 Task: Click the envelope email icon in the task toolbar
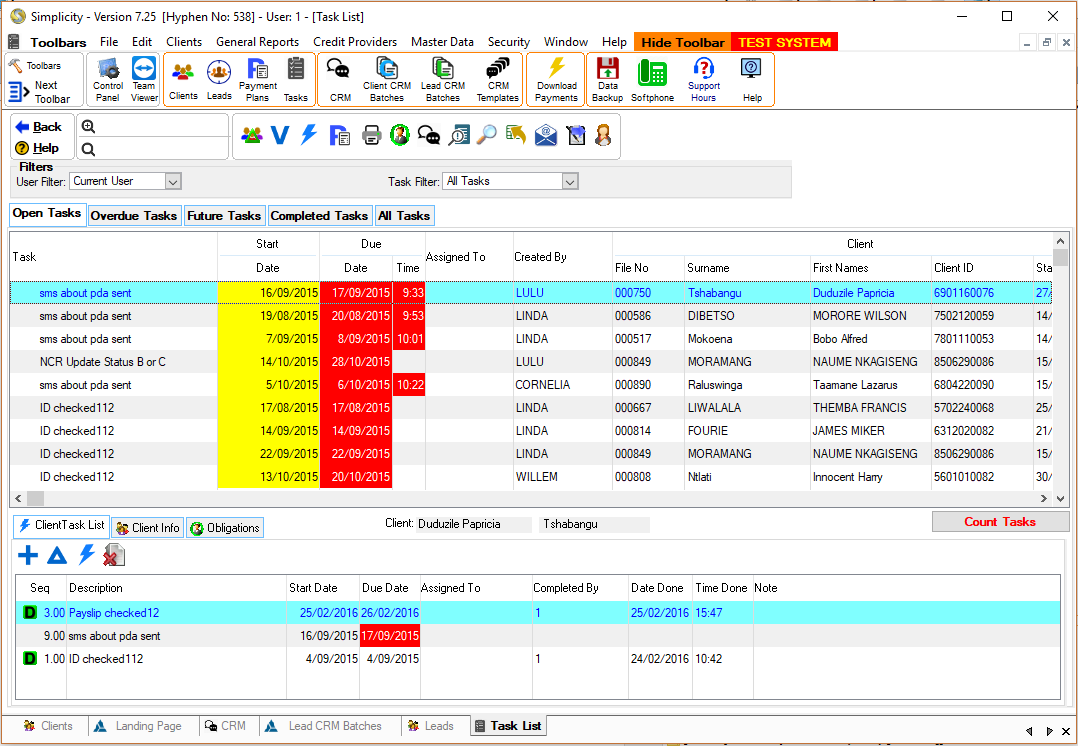545,135
